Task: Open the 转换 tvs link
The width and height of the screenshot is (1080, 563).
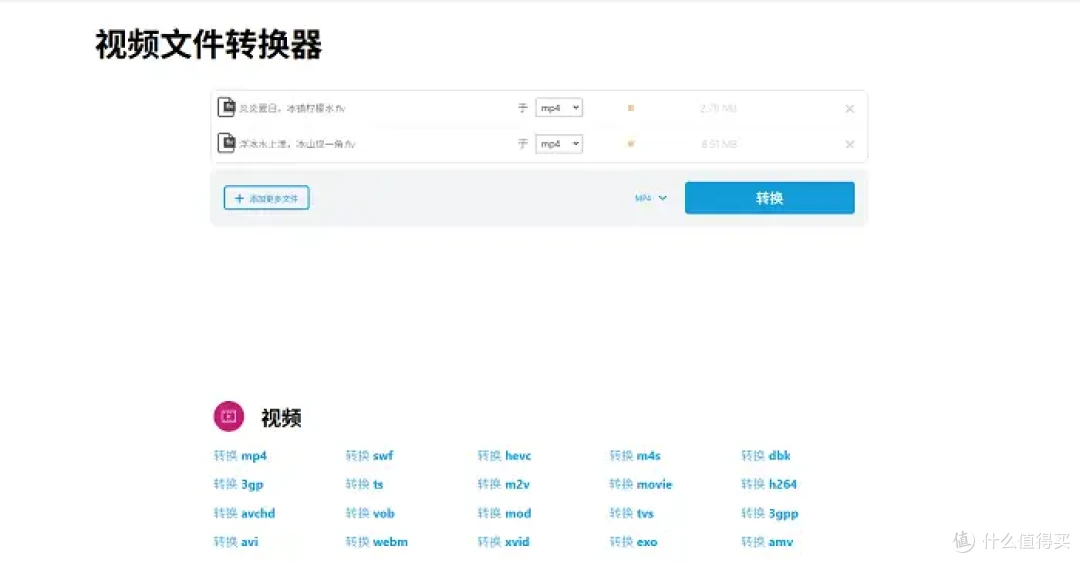Action: (x=632, y=513)
